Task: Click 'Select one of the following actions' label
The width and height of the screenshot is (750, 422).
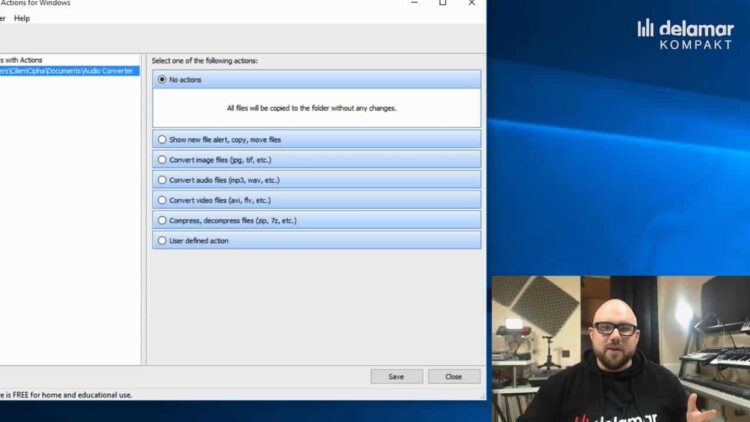Action: tap(205, 61)
